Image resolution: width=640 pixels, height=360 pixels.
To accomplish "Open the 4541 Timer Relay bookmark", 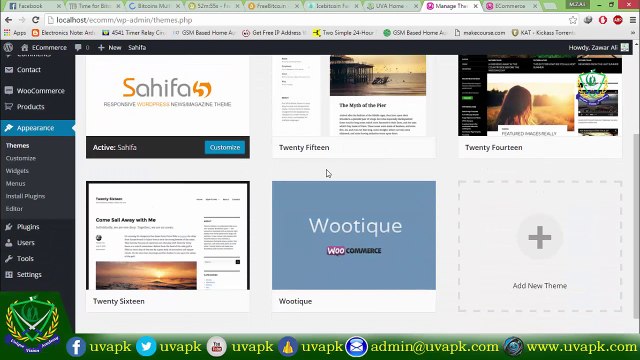I will click(x=133, y=33).
